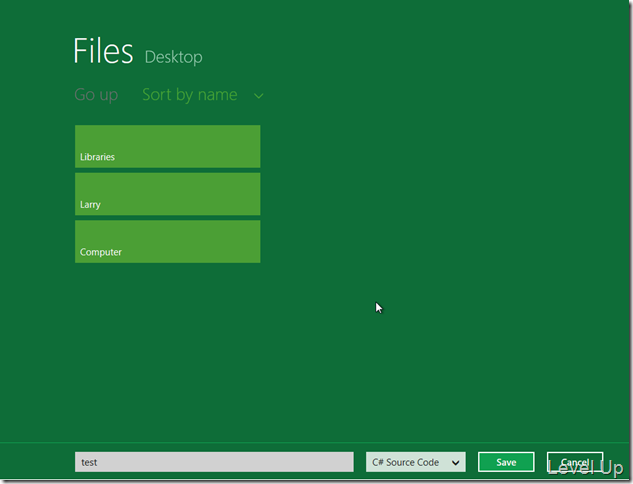Open the C# Source Code file type dropdown

click(415, 462)
